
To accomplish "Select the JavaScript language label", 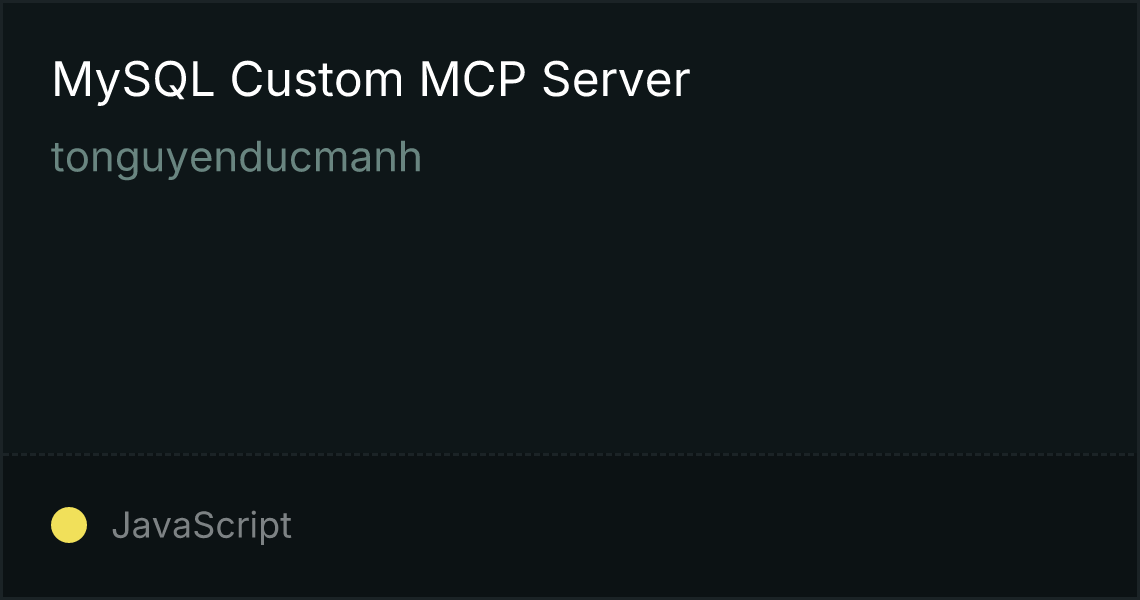I will pos(201,526).
